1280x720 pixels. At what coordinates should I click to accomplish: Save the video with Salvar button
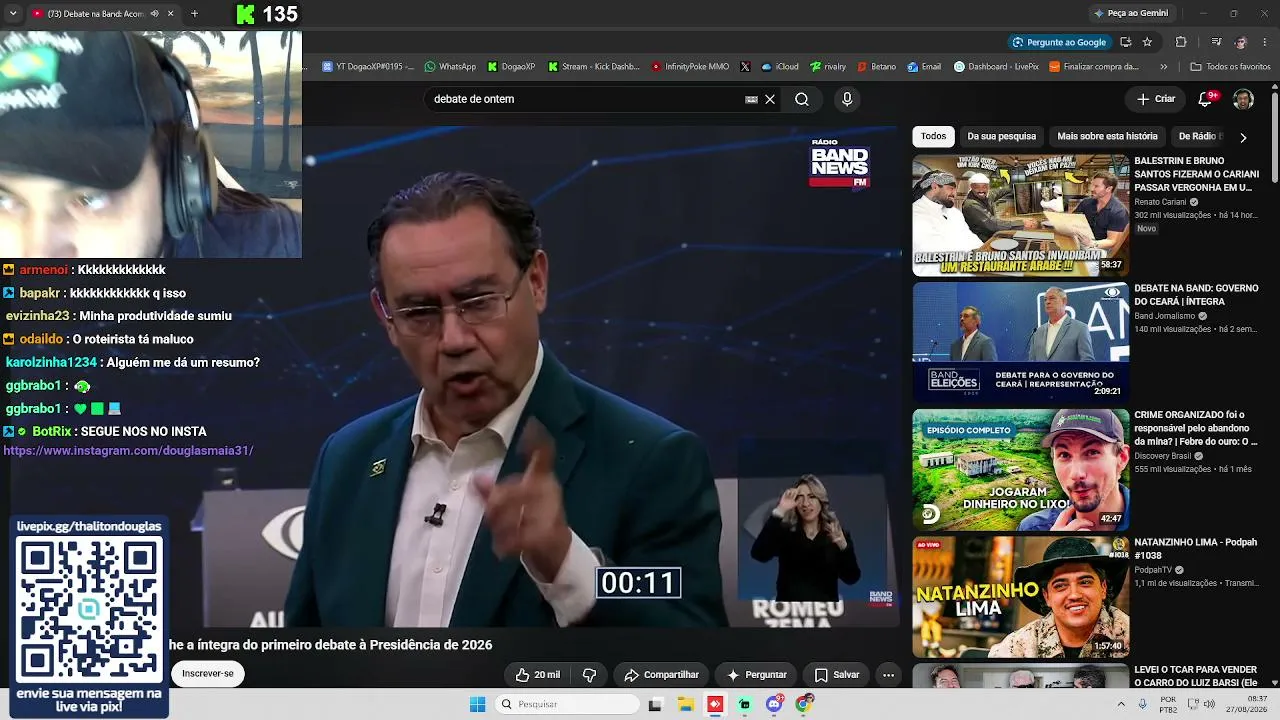point(837,675)
